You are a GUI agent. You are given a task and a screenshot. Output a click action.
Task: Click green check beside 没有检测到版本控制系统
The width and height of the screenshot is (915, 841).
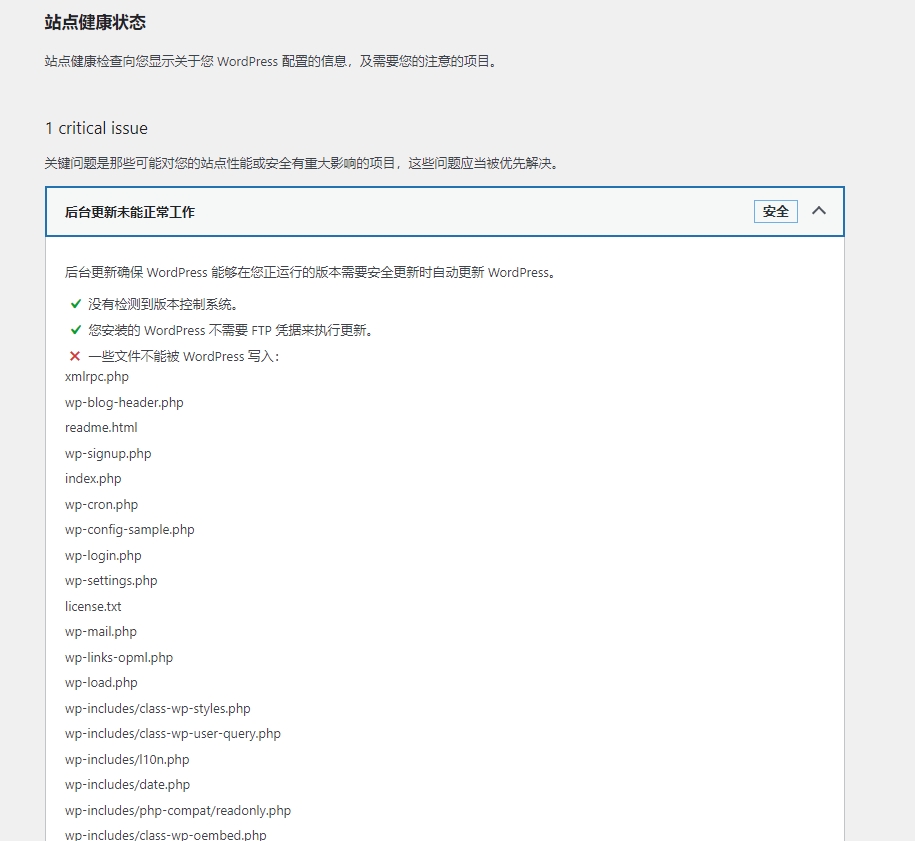tap(76, 303)
